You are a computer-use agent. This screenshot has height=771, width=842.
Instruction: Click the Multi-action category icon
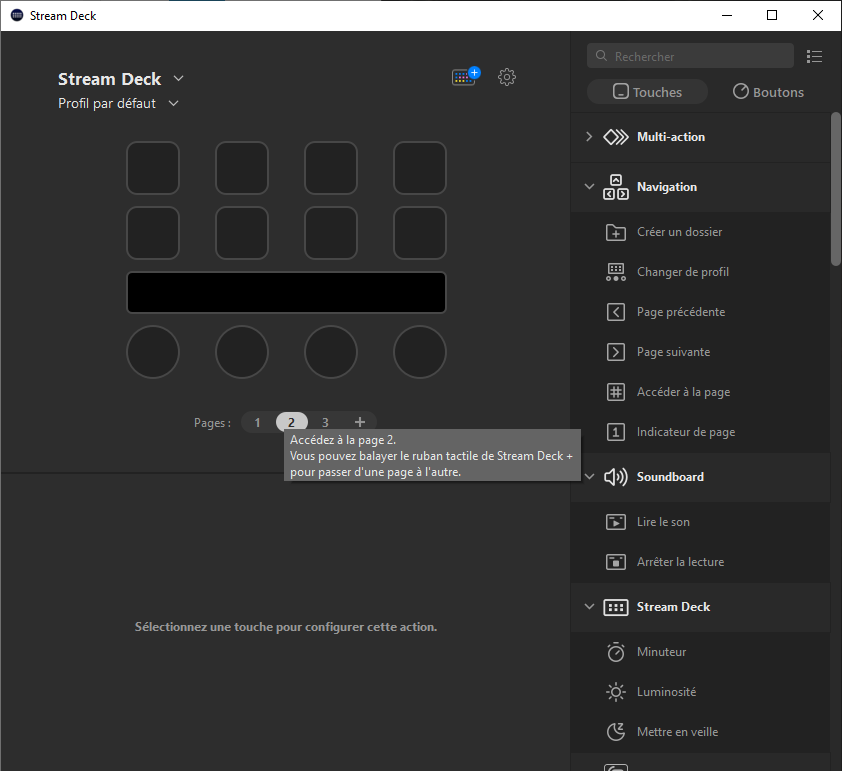click(x=616, y=137)
